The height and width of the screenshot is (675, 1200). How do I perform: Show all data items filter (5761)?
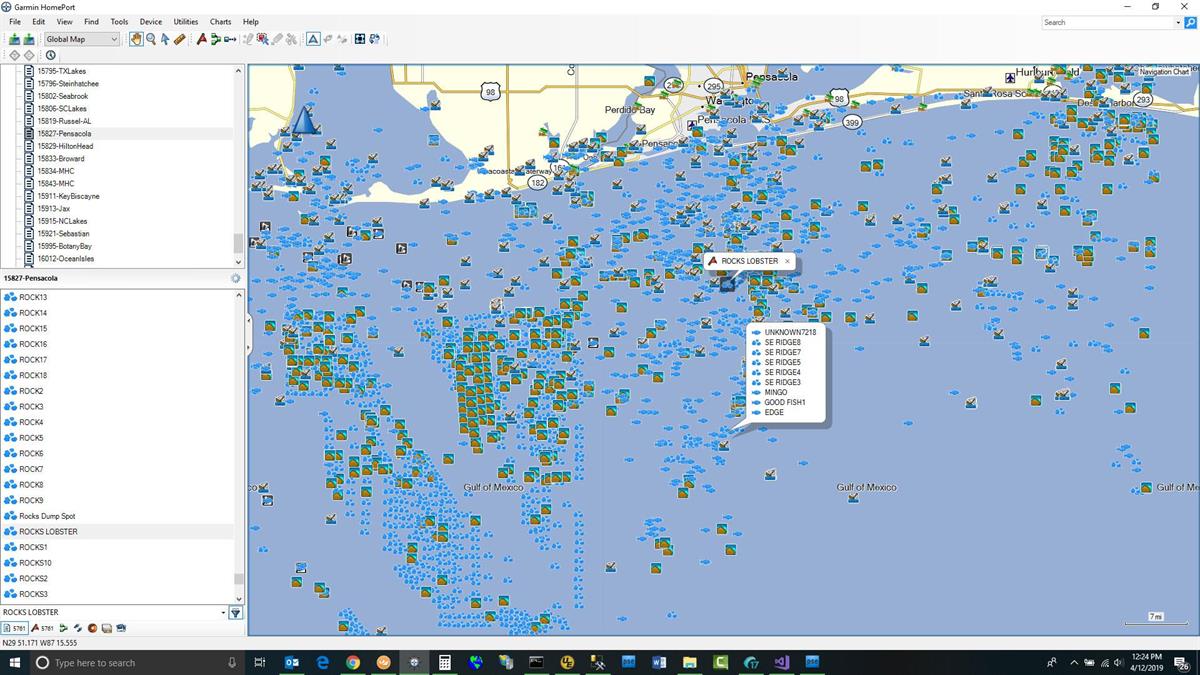point(14,628)
